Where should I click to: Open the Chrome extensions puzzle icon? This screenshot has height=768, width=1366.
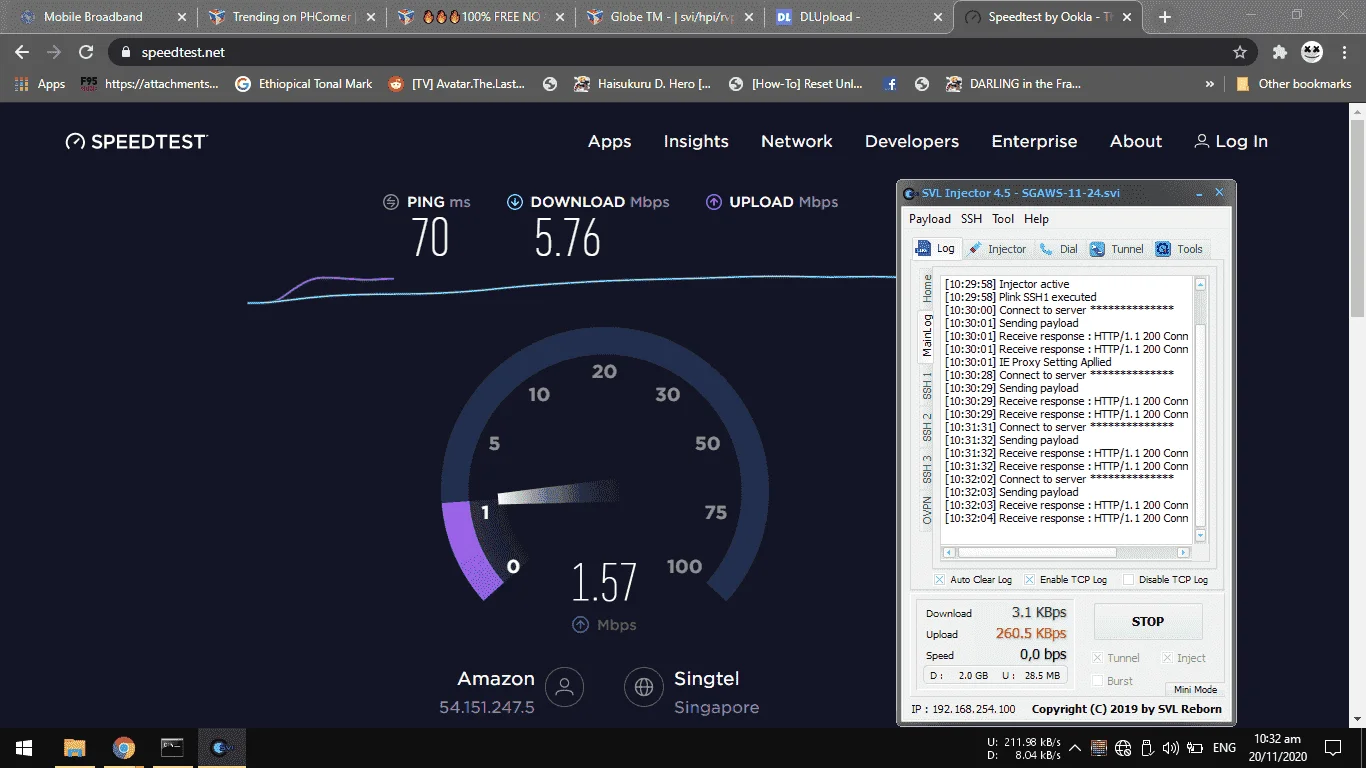[x=1279, y=52]
